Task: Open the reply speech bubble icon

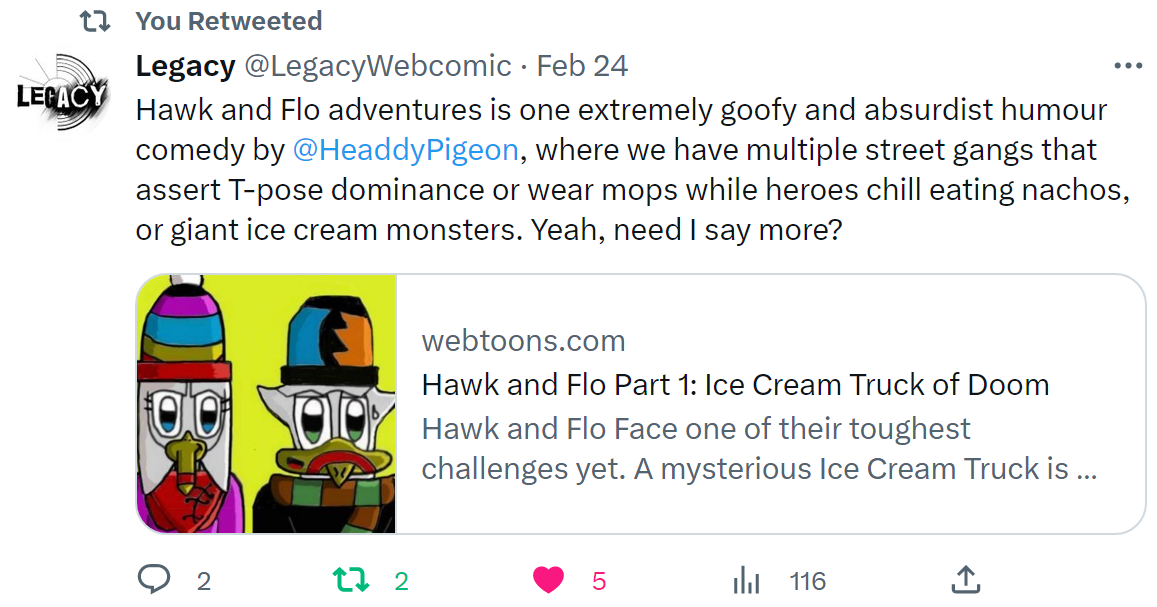Action: tap(153, 580)
